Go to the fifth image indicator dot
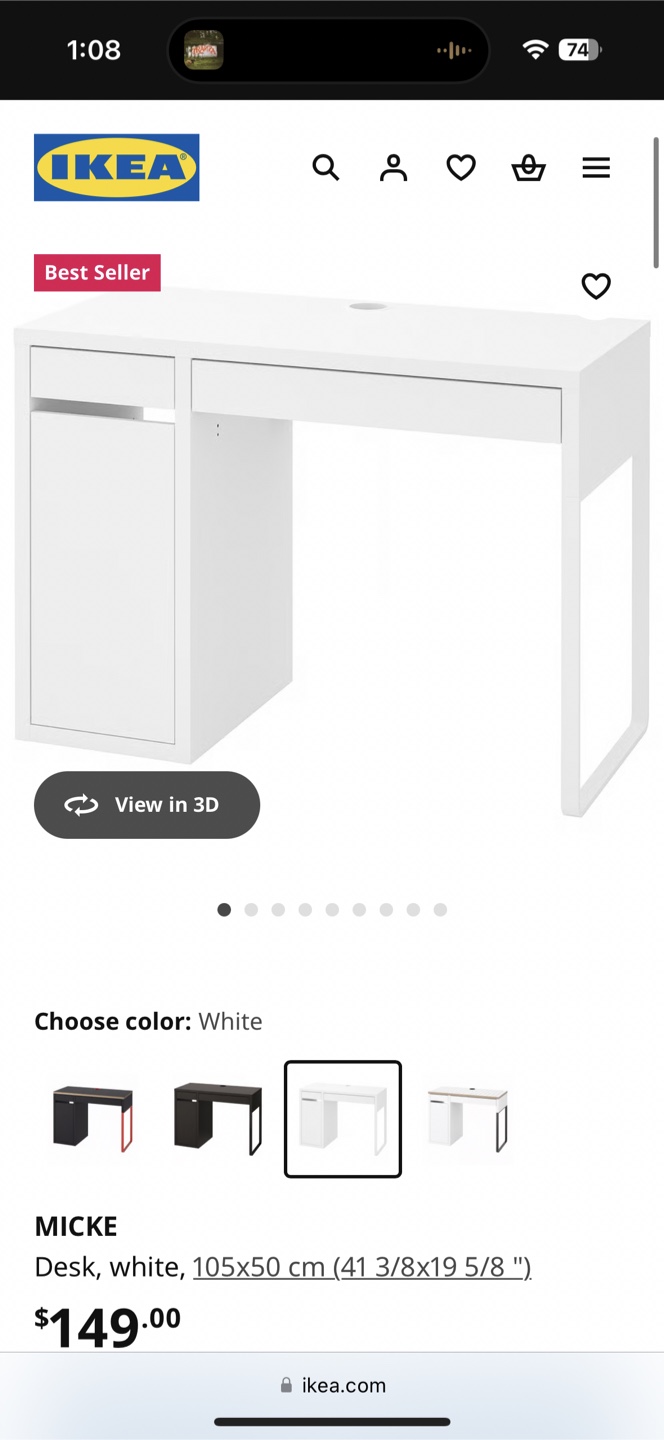664x1440 pixels. [332, 910]
